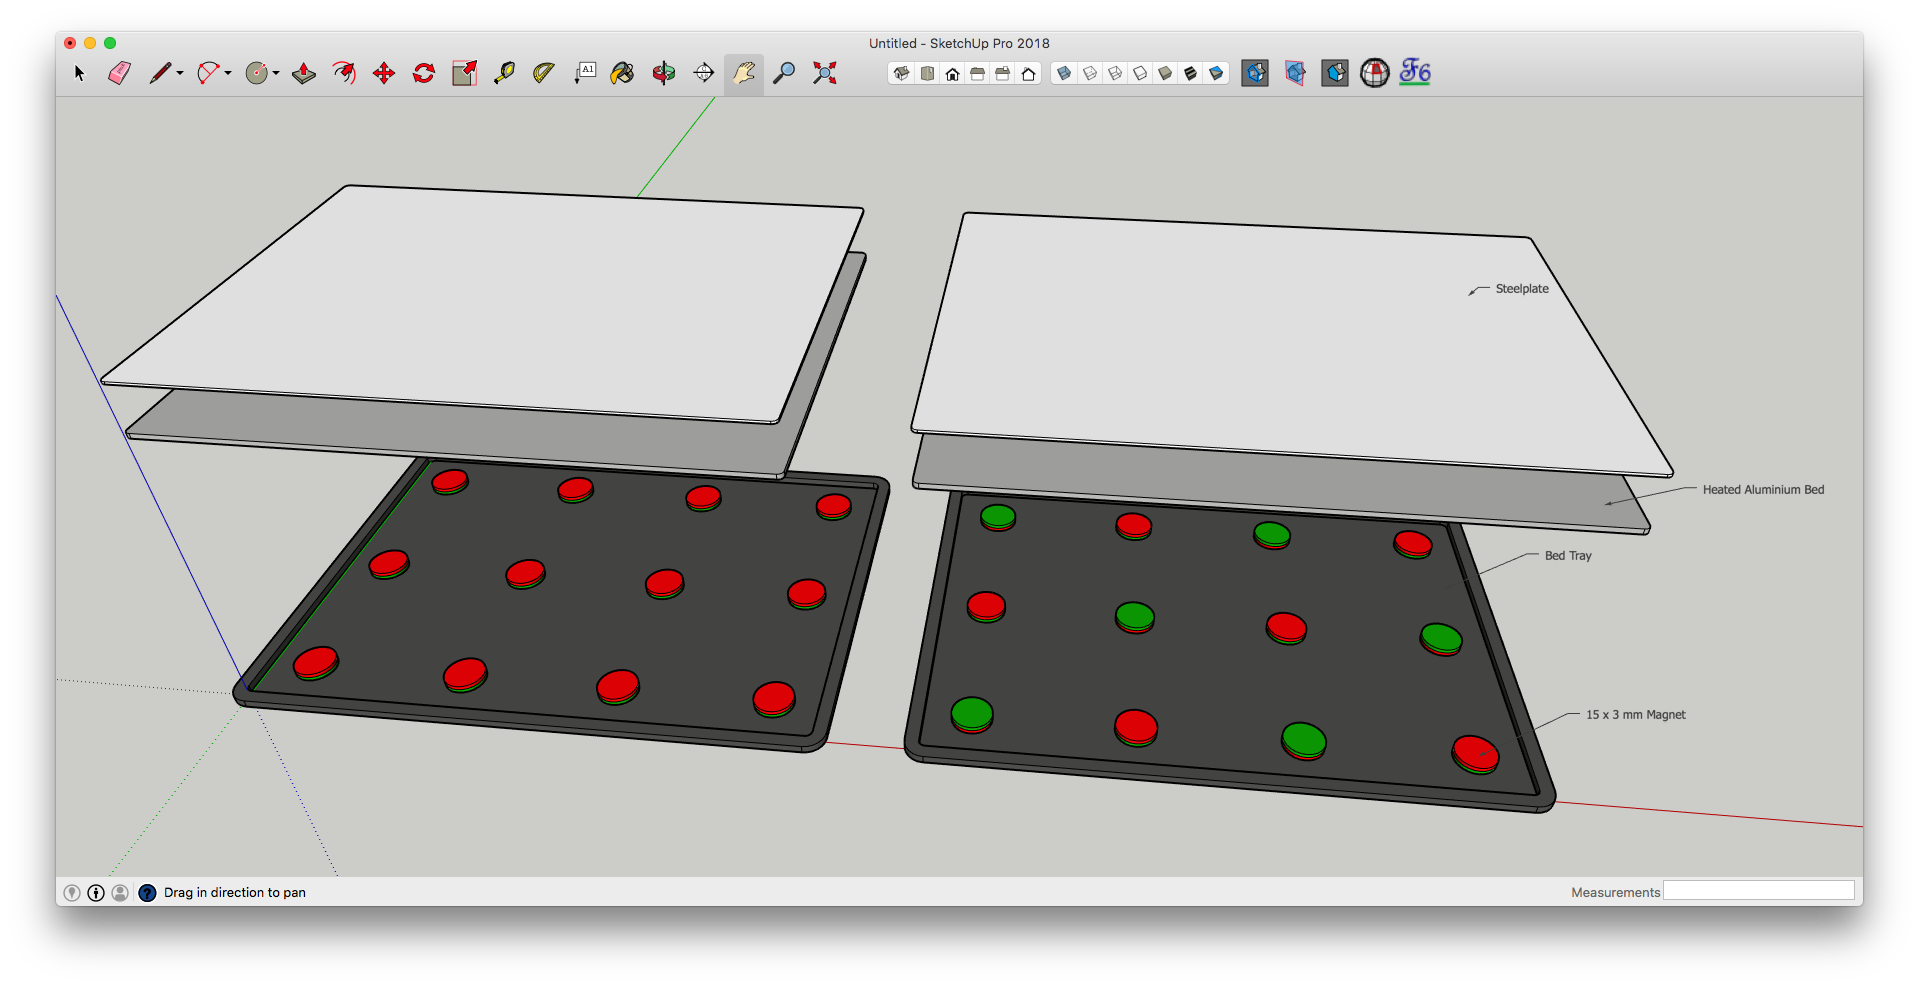Open the Line tool dropdown arrow
This screenshot has width=1919, height=986.
[x=180, y=73]
